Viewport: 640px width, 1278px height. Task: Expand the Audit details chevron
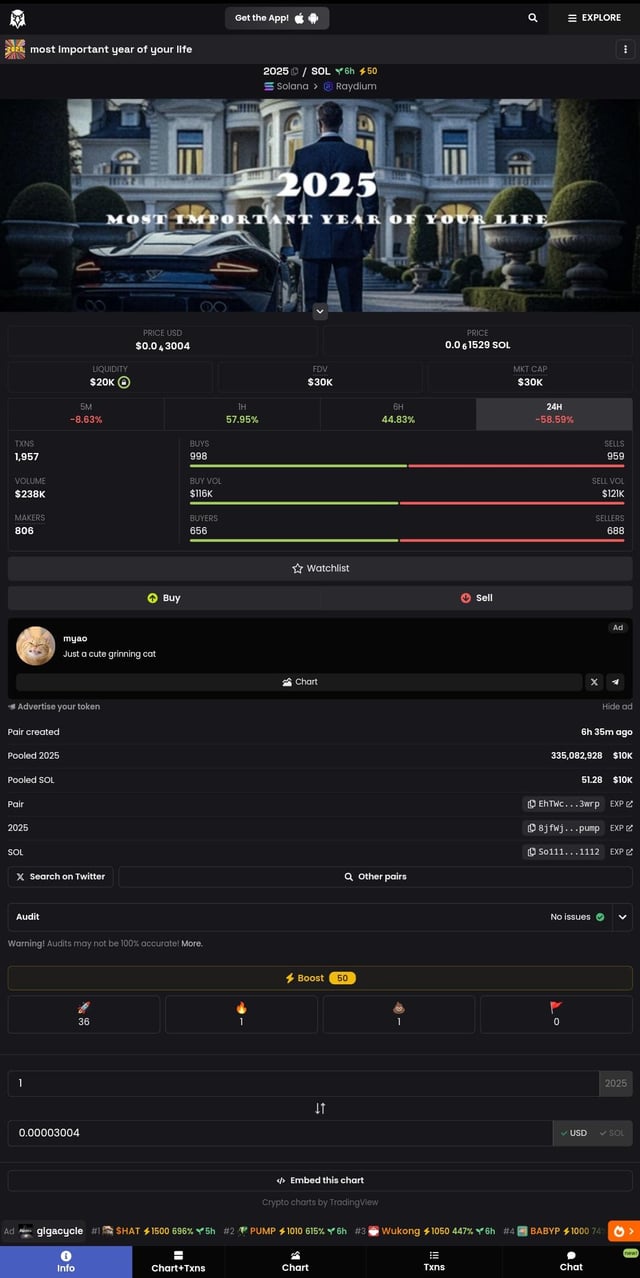(x=622, y=917)
